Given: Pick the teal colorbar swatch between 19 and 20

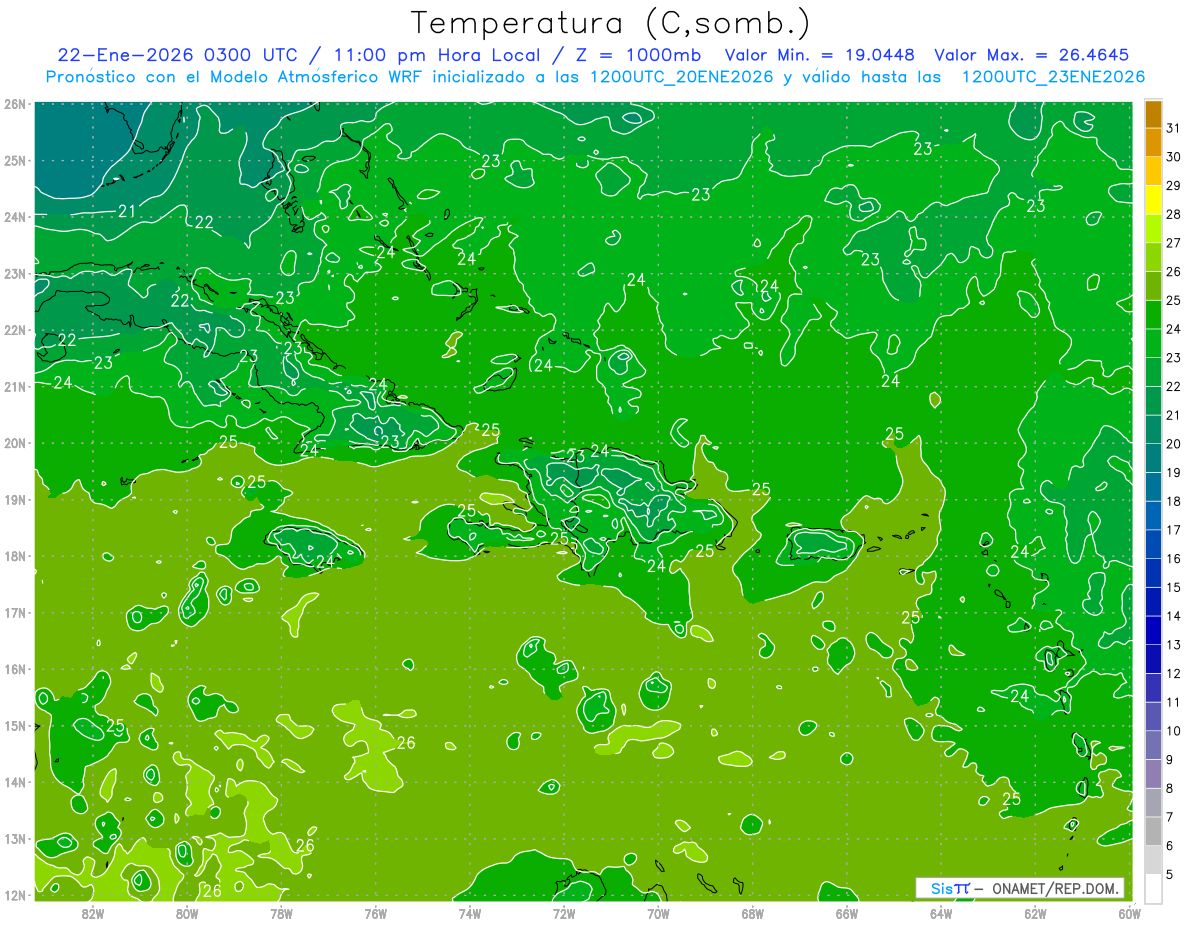Looking at the screenshot, I should pos(1153,458).
